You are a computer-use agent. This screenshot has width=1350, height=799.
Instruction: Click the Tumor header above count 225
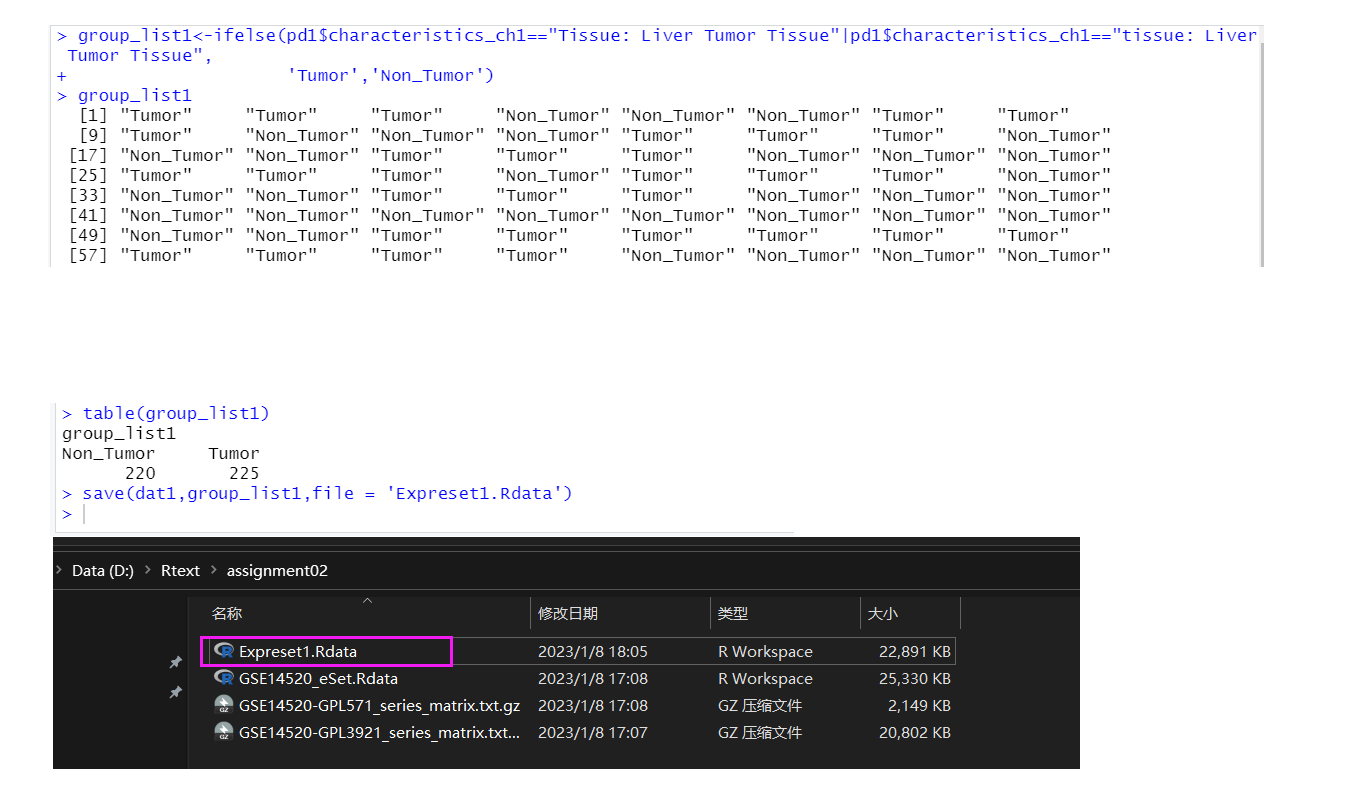pos(234,453)
